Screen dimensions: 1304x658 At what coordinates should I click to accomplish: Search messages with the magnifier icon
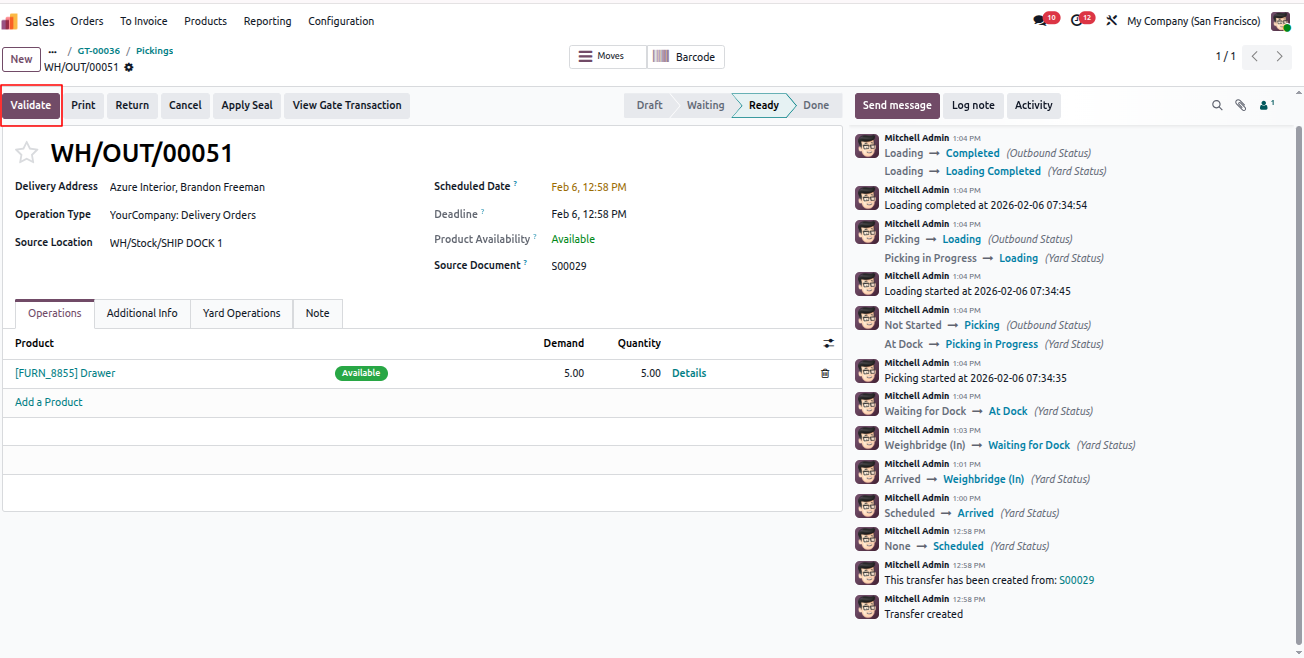click(1217, 105)
